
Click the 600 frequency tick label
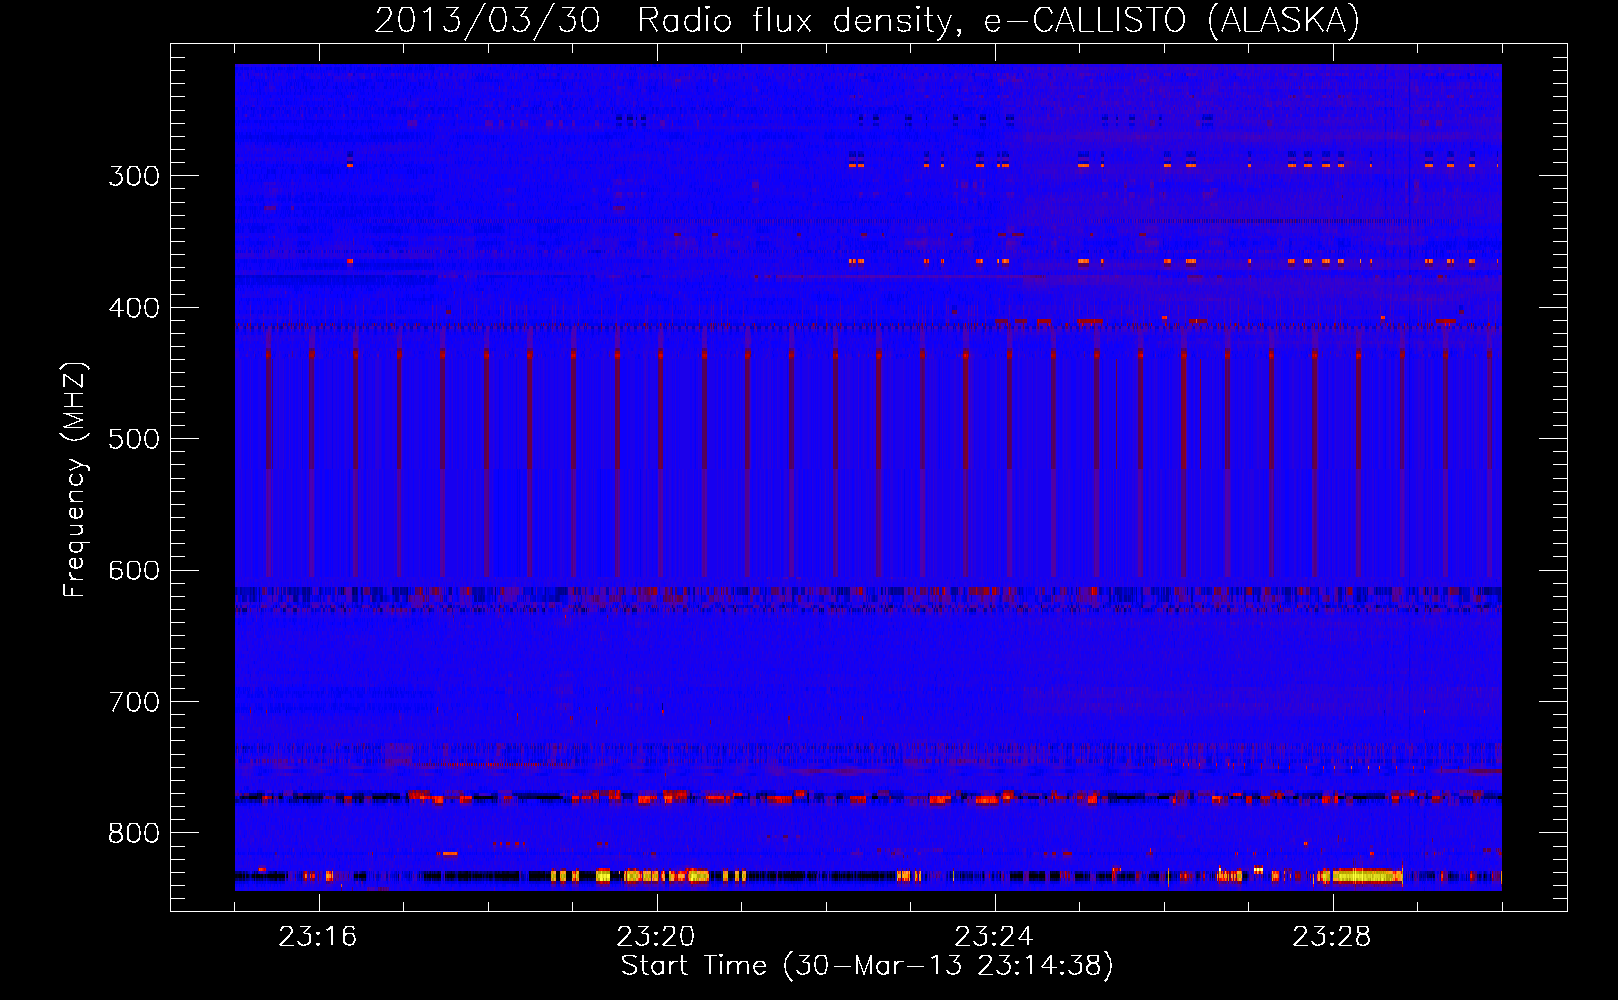point(134,571)
